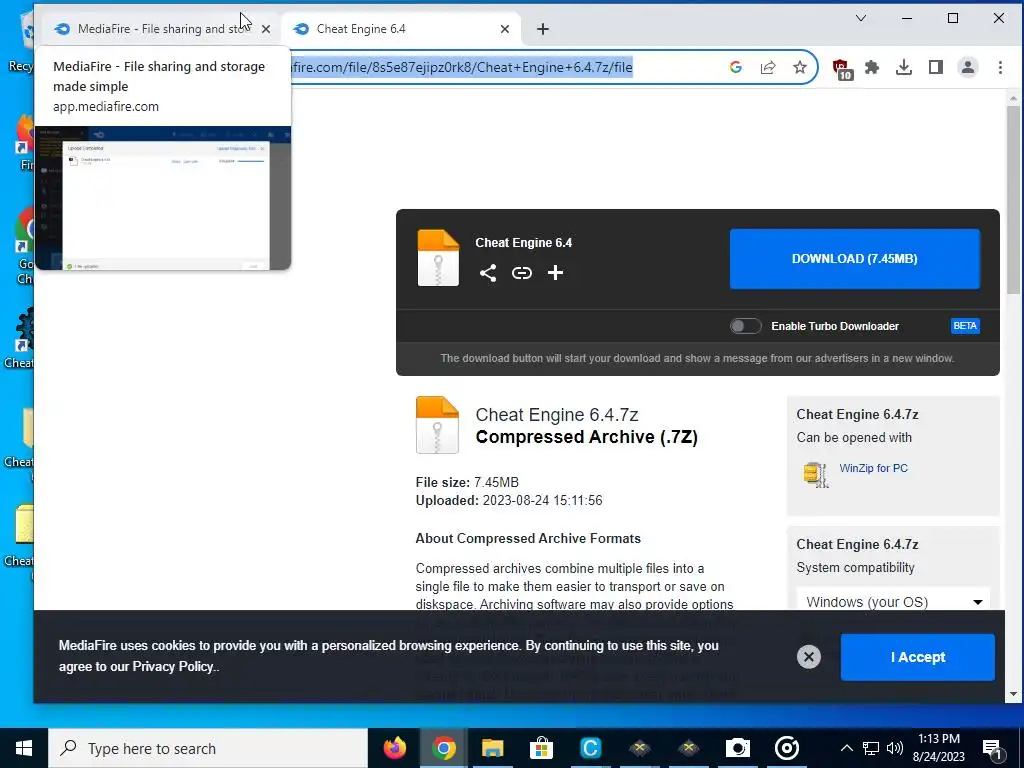Click the plus icon under Cheat Engine 6.4
This screenshot has height=768, width=1024.
click(555, 273)
